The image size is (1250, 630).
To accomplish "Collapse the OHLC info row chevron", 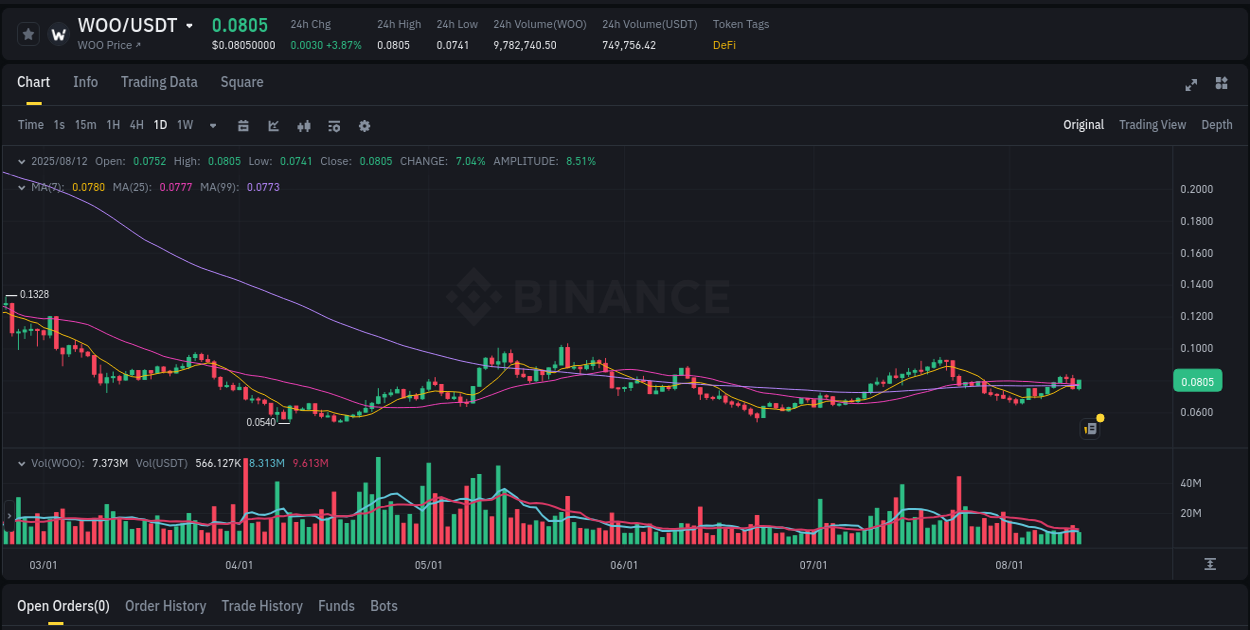I will tap(22, 161).
